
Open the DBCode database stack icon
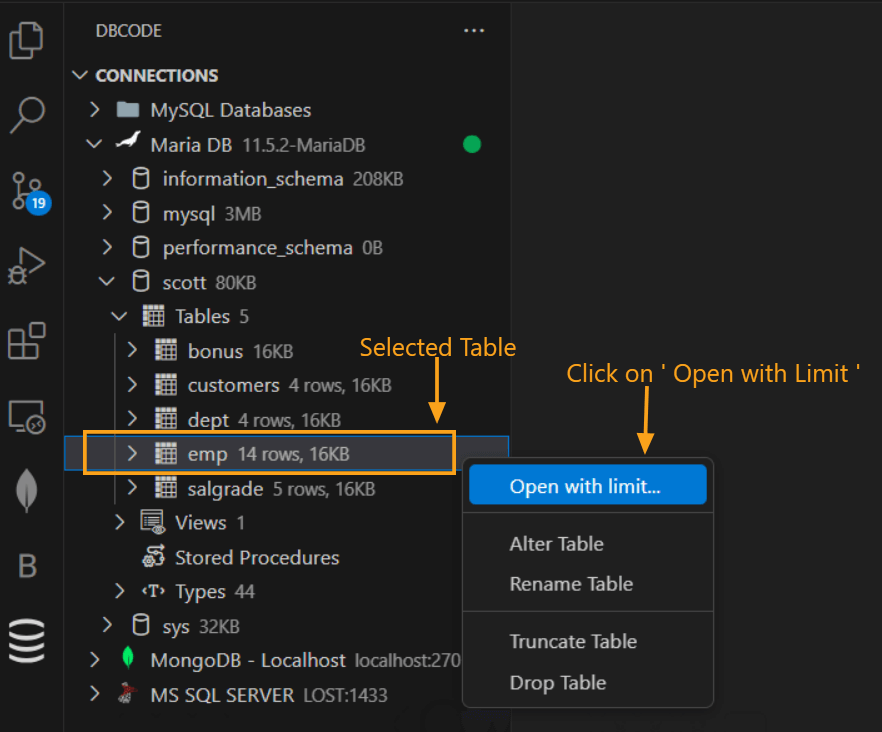click(26, 641)
